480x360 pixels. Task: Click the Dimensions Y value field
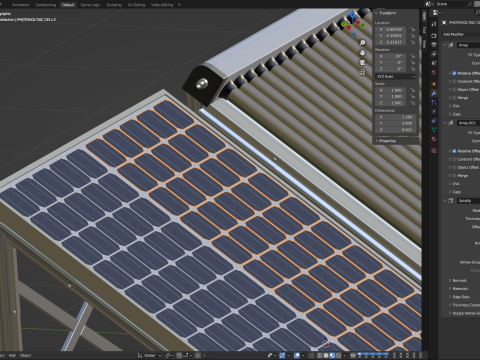[396, 123]
